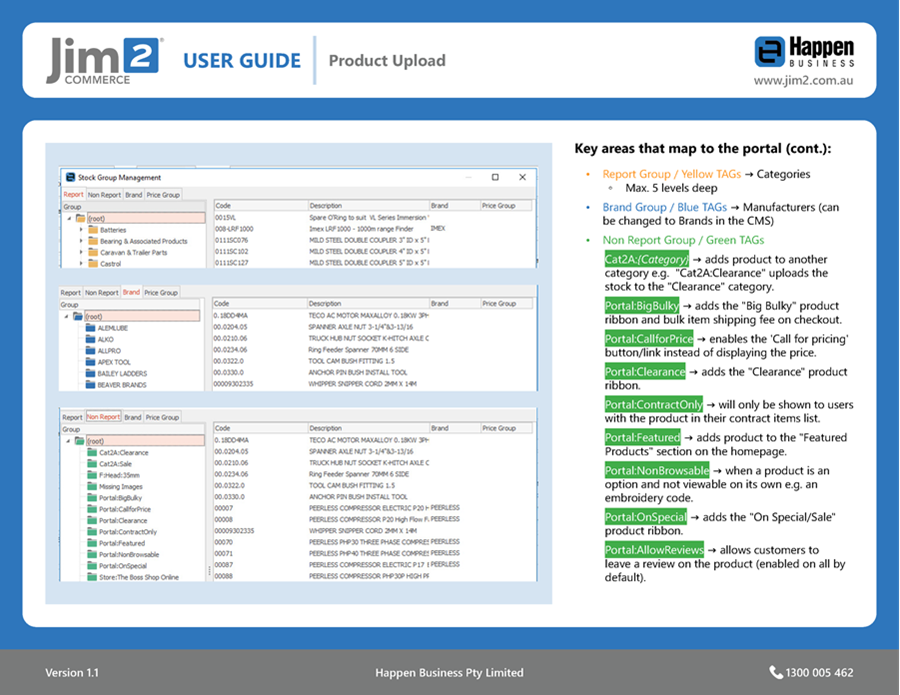The image size is (900, 695).
Task: Select row with code 0015VL
Action: [374, 218]
